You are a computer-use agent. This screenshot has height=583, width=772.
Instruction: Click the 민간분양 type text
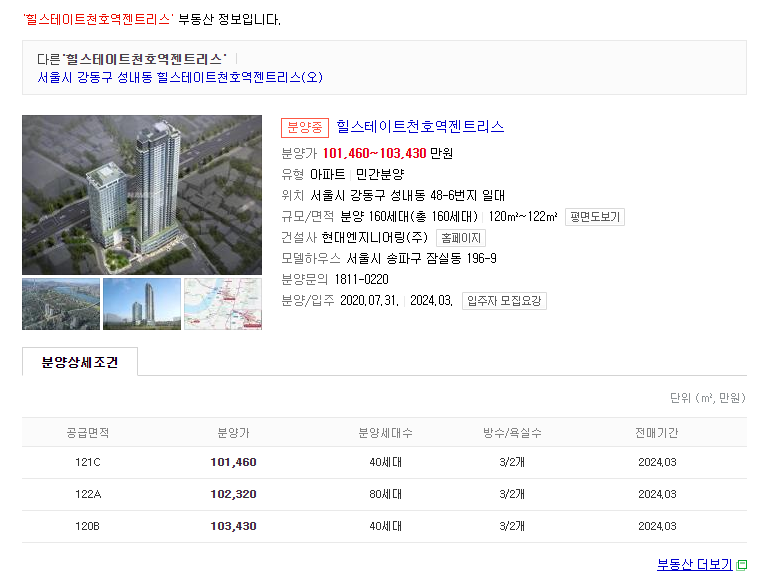point(380,174)
